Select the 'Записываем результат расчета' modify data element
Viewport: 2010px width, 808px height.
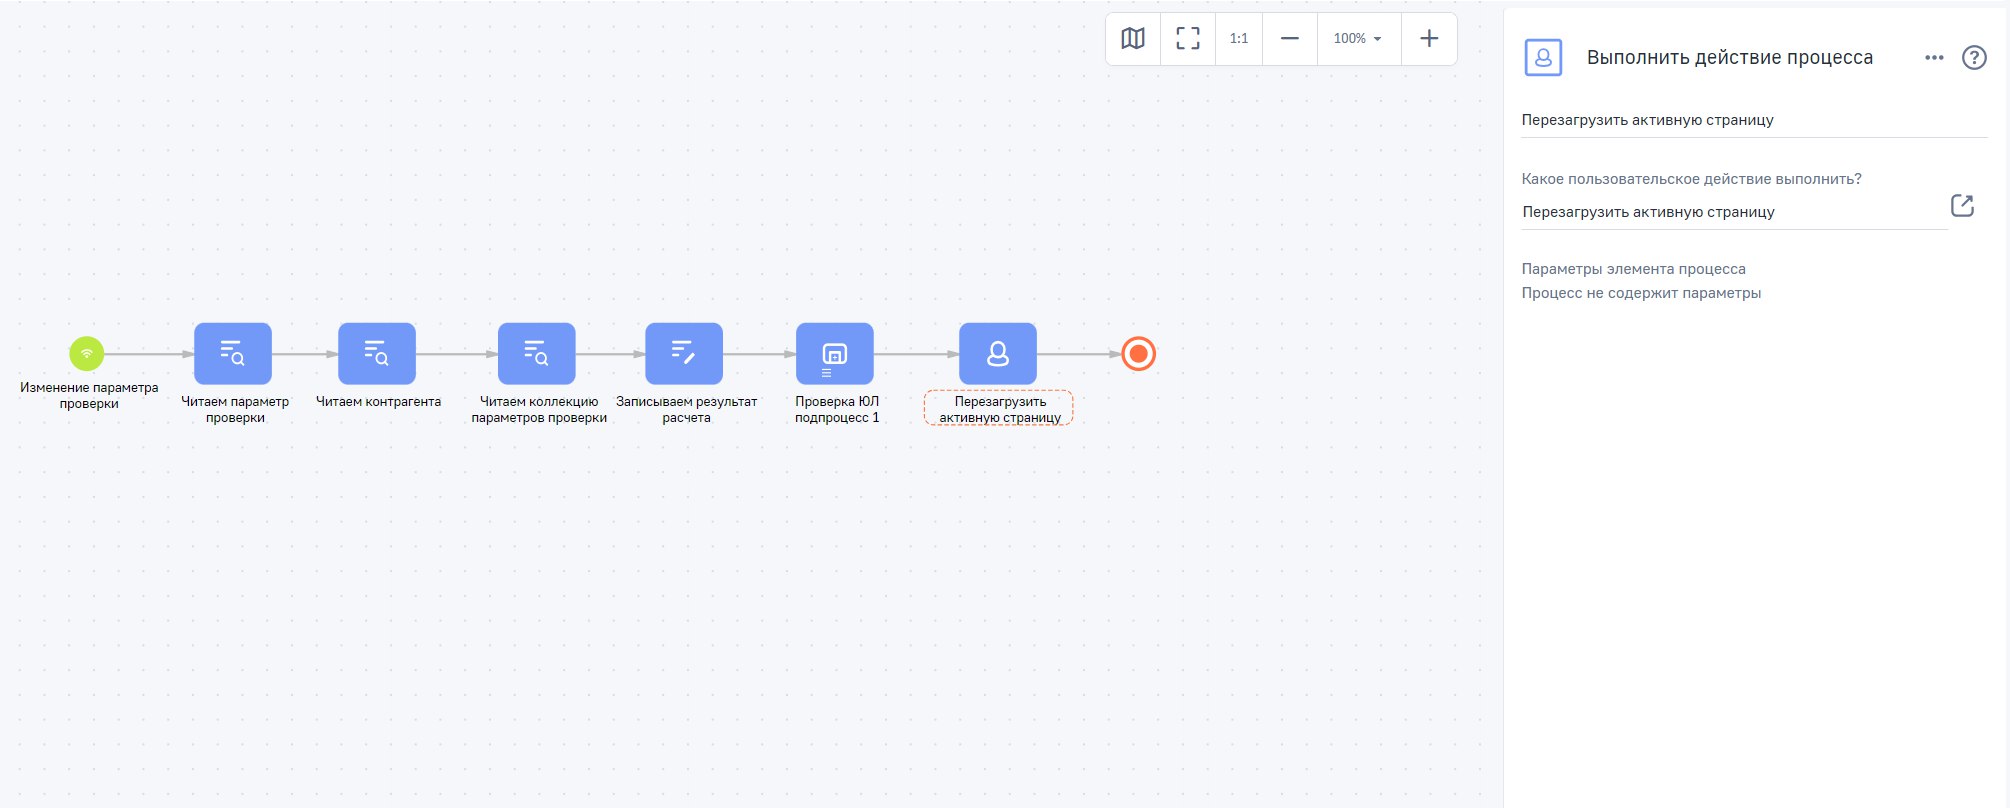(x=684, y=353)
